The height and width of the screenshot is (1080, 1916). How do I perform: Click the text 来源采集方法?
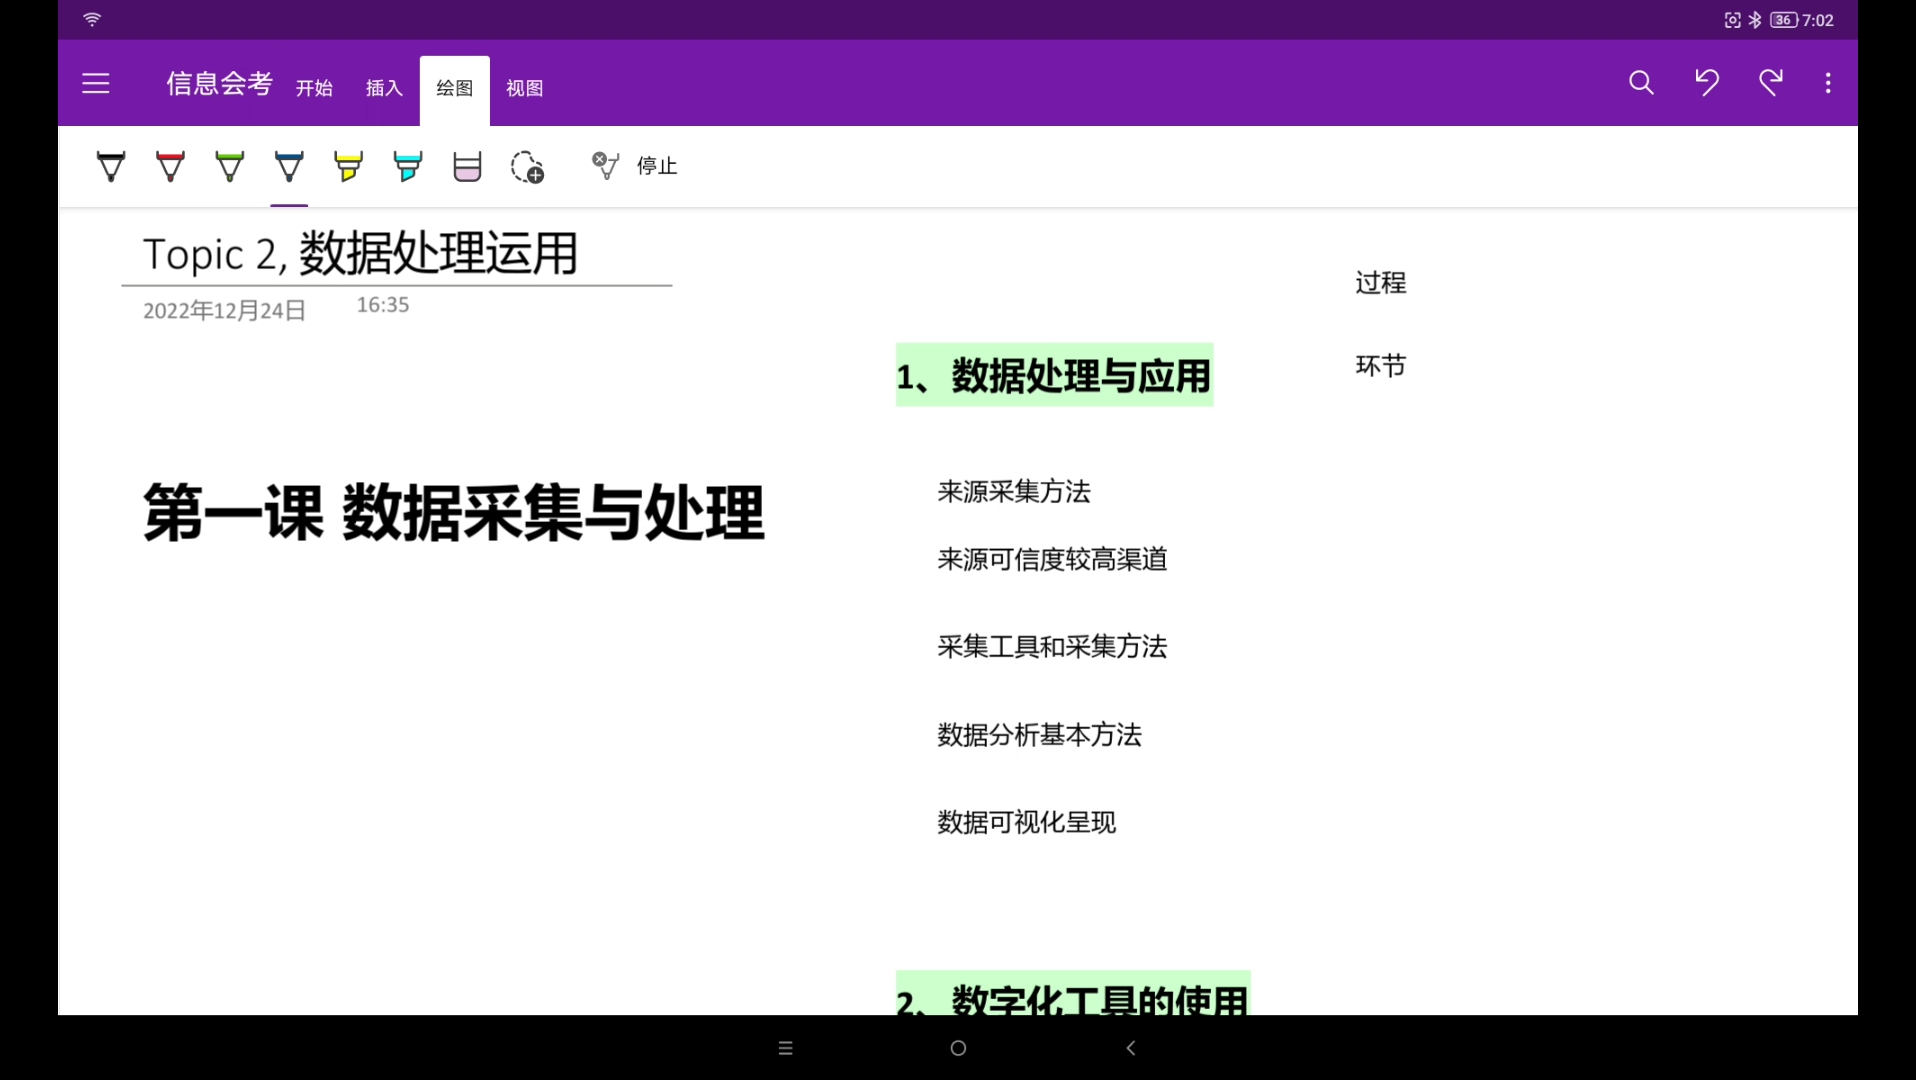coord(1014,492)
